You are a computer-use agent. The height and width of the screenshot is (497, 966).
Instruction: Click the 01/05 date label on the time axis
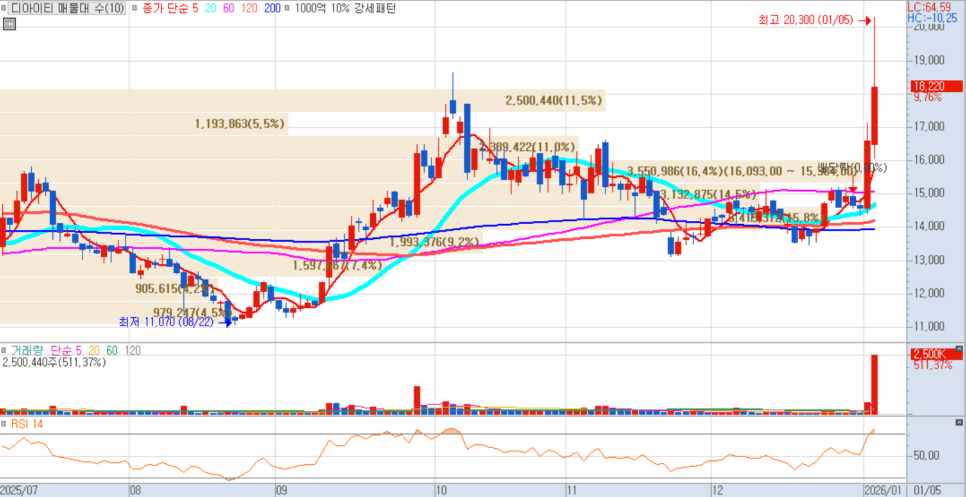point(927,491)
